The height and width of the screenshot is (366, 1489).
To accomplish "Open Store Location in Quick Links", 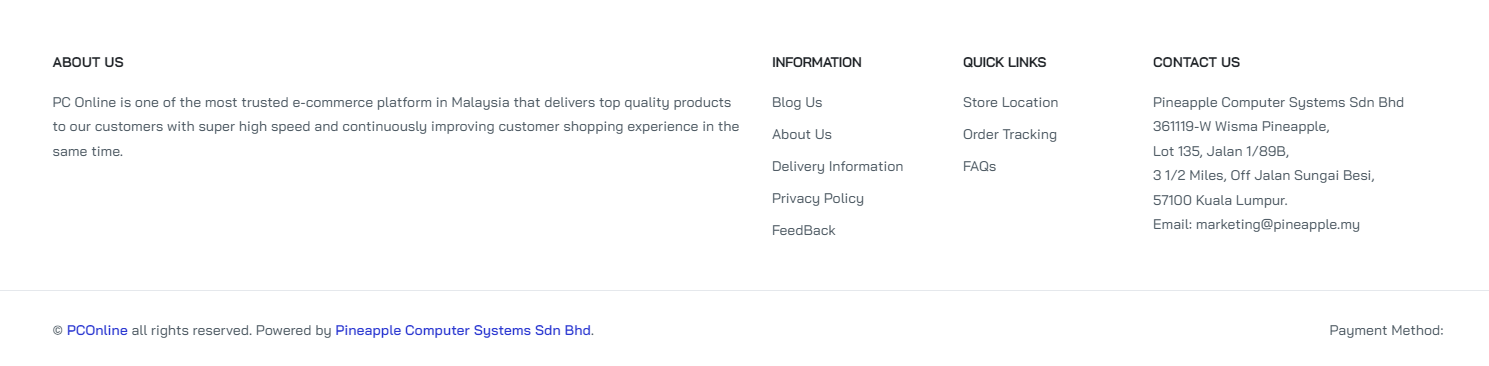I will pos(1010,102).
